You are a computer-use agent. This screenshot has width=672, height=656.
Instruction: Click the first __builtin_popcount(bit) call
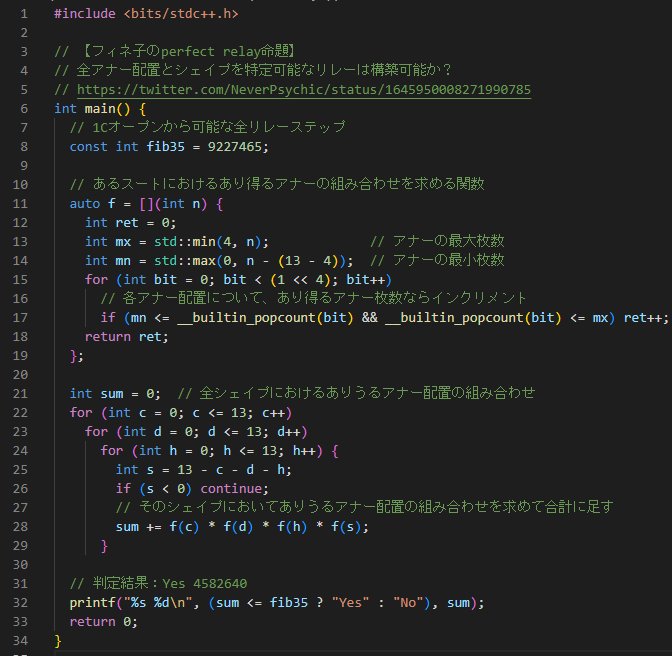265,318
